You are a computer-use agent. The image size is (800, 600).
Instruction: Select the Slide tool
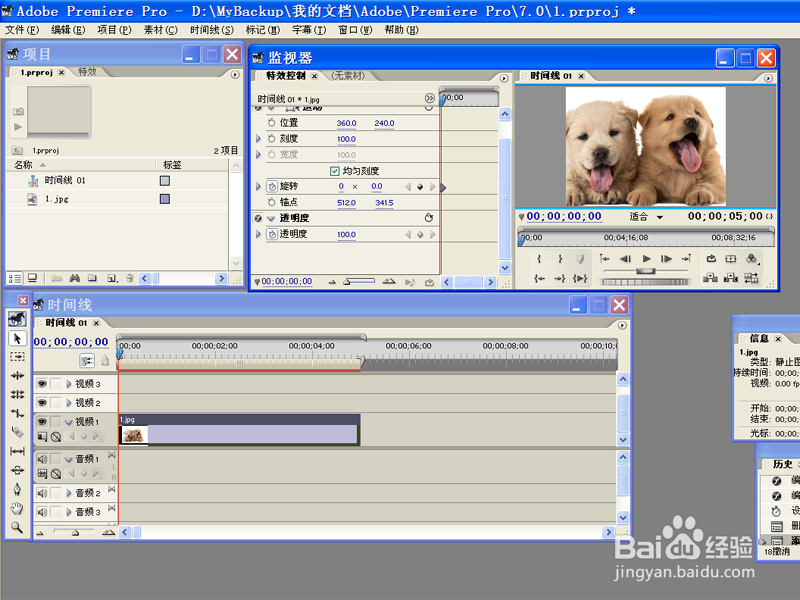tap(17, 470)
